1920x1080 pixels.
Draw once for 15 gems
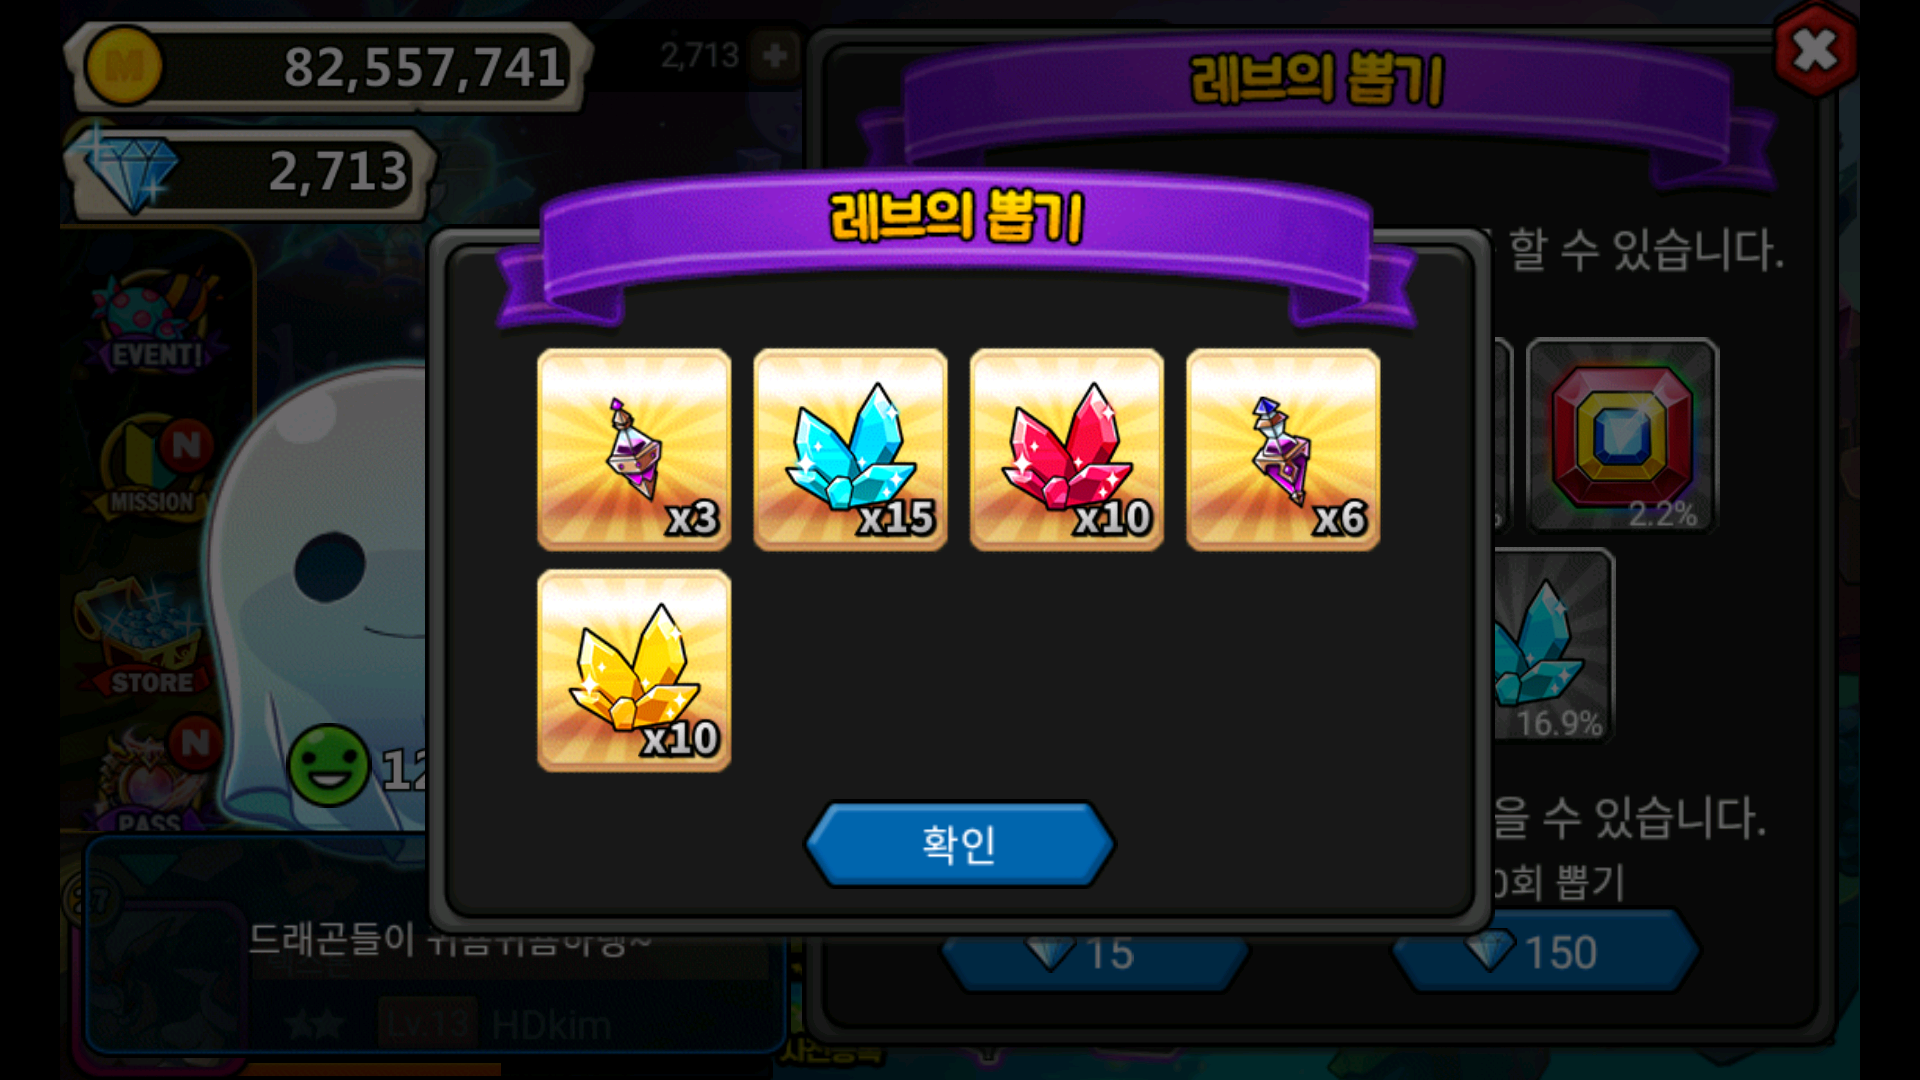pos(1095,953)
